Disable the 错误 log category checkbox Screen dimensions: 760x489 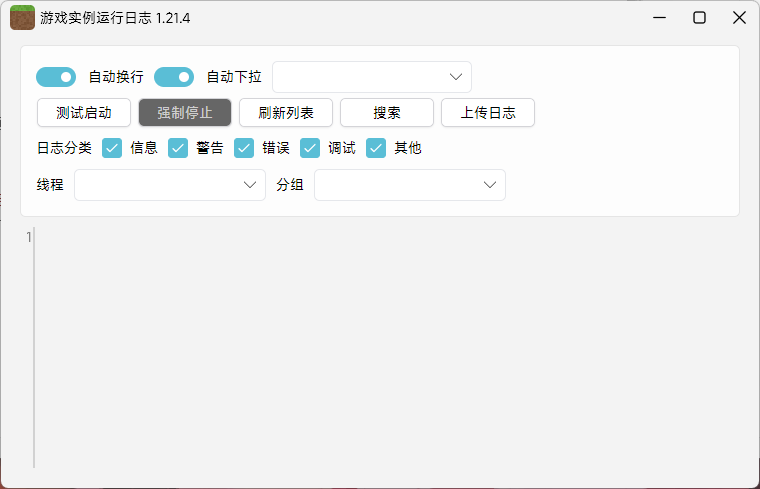244,148
